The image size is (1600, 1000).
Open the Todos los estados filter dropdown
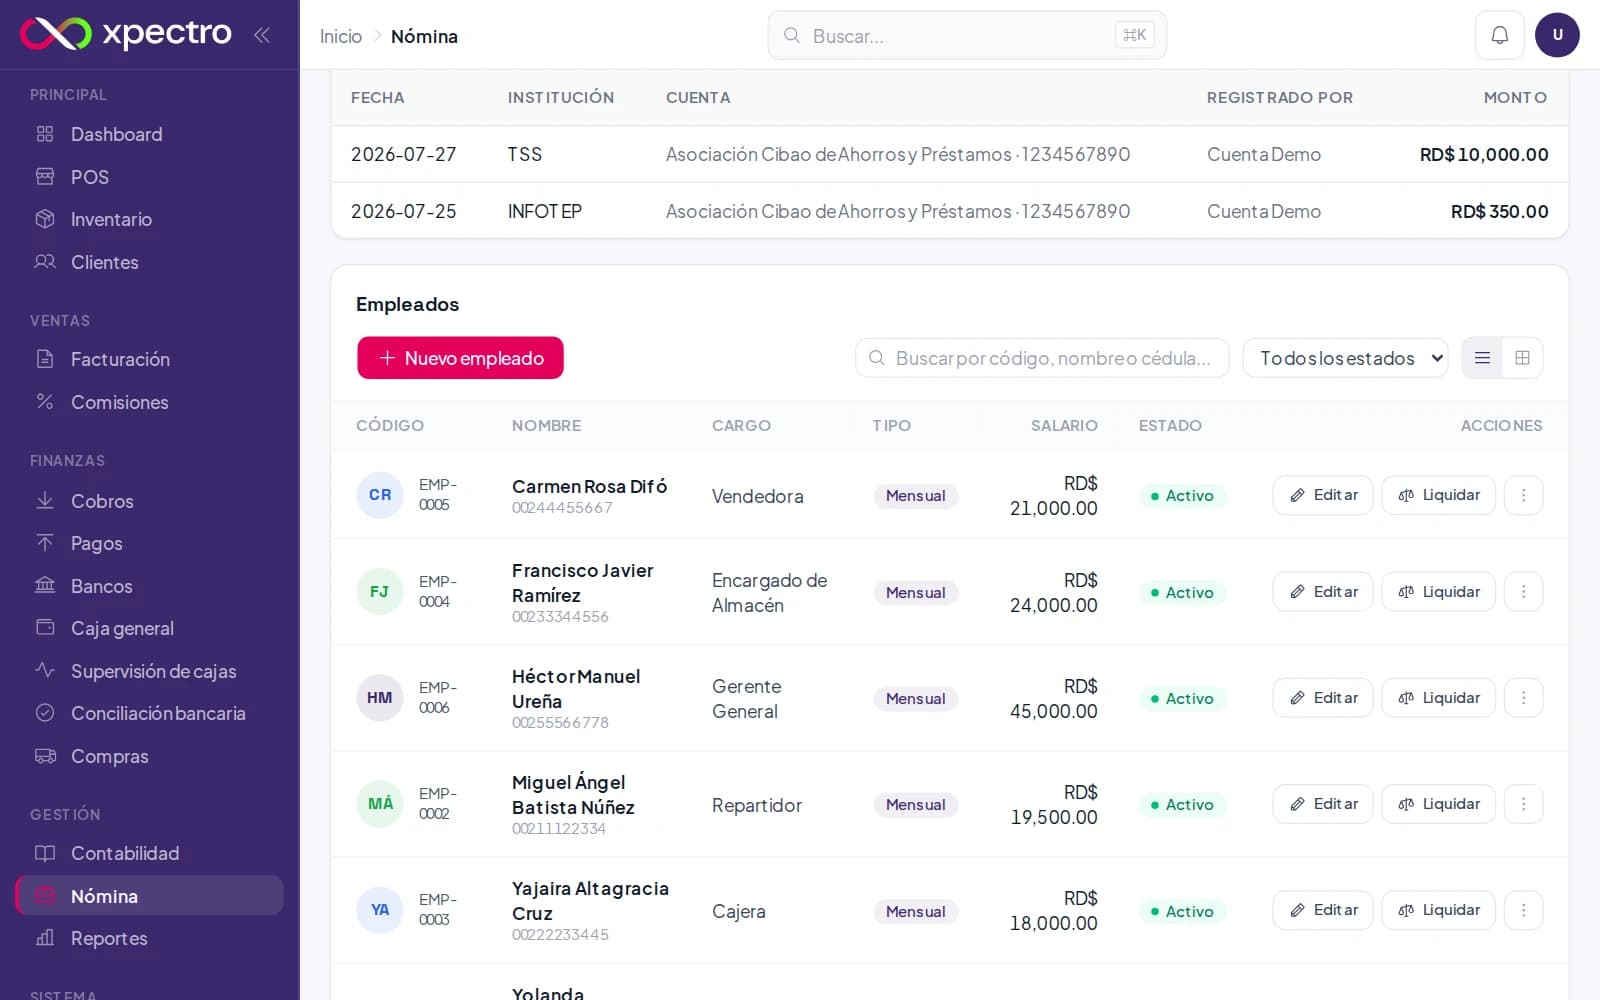coord(1345,358)
